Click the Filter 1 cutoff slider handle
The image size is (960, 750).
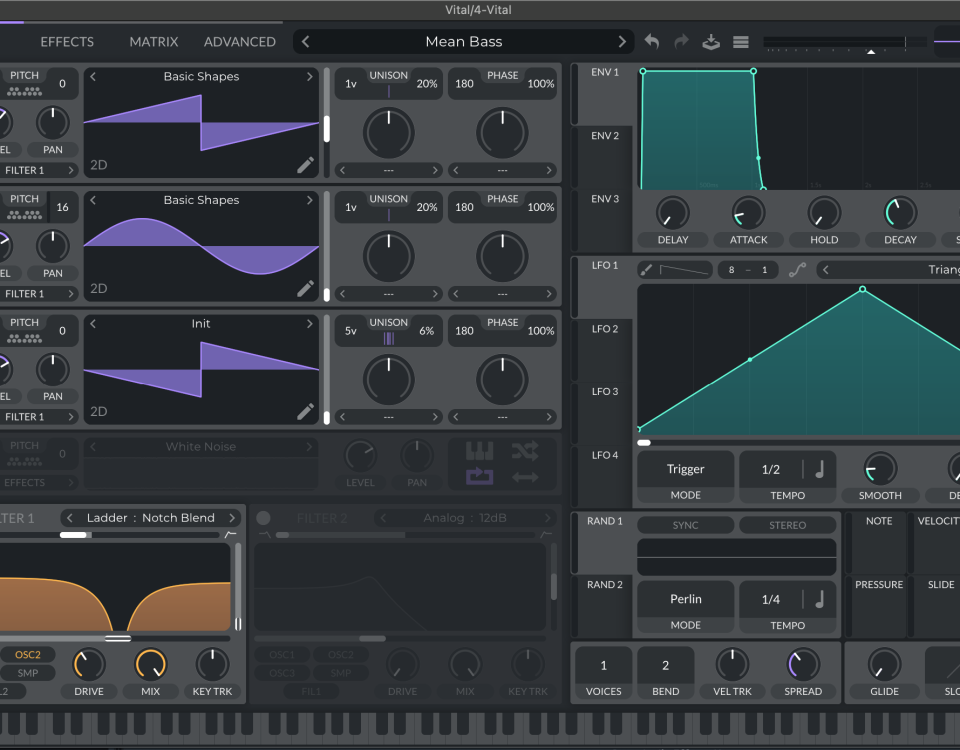[x=118, y=638]
